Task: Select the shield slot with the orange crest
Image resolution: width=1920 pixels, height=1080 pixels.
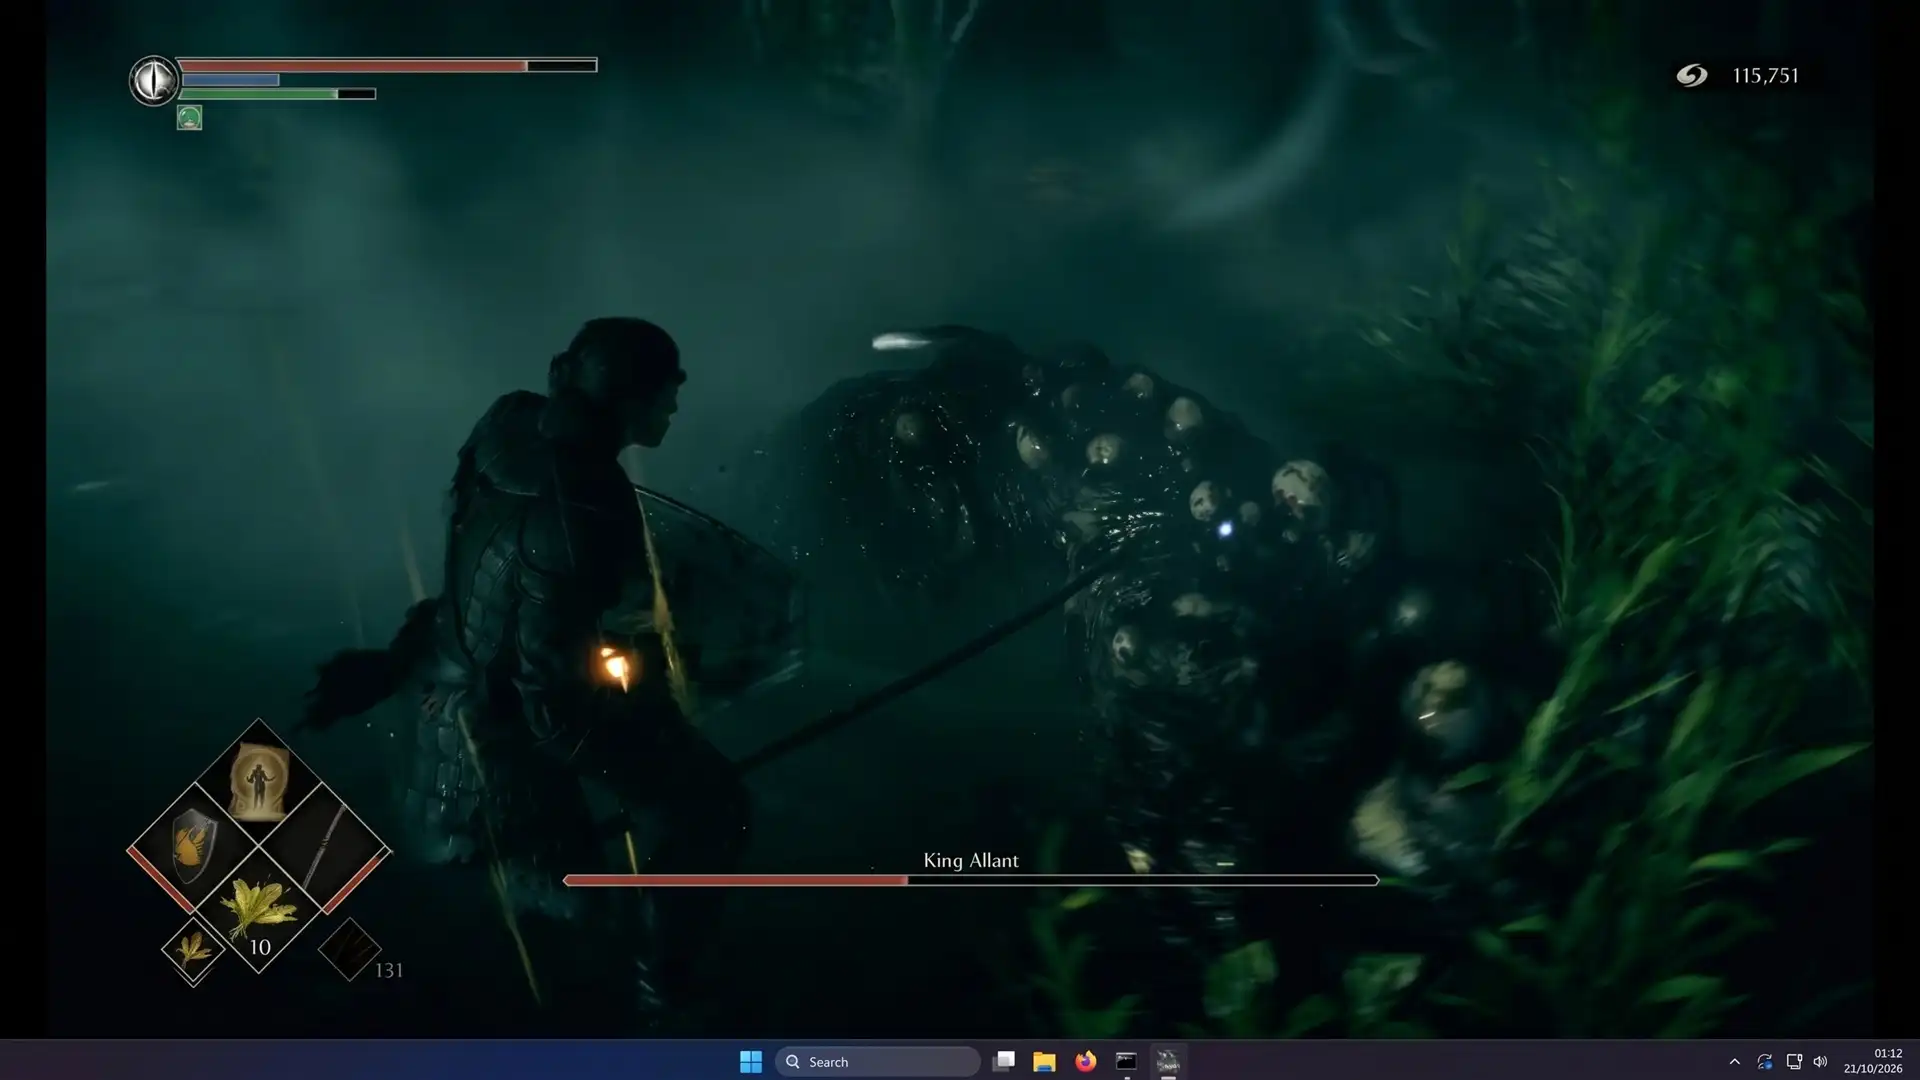Action: pyautogui.click(x=192, y=846)
